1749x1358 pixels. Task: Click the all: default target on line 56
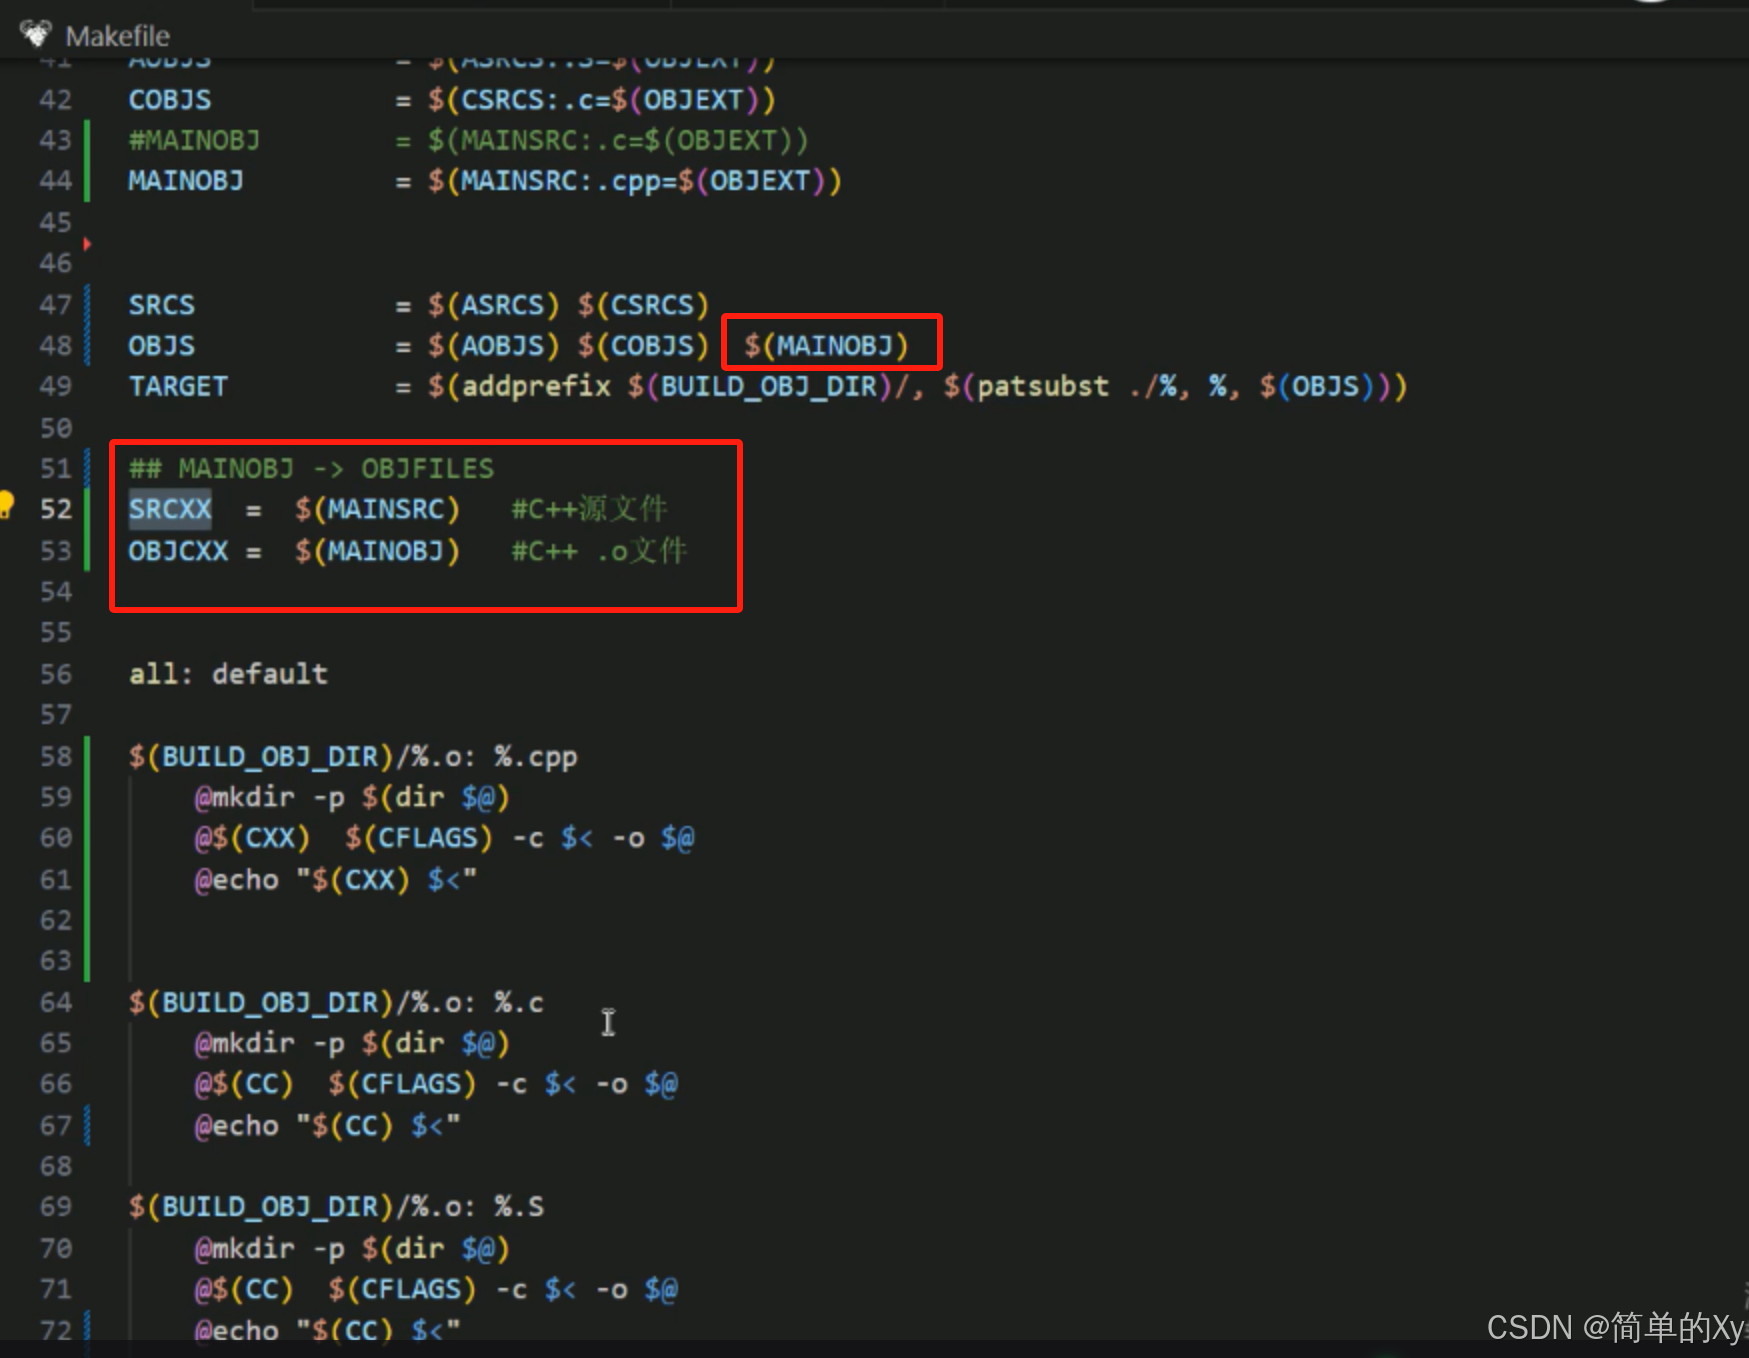pyautogui.click(x=228, y=673)
